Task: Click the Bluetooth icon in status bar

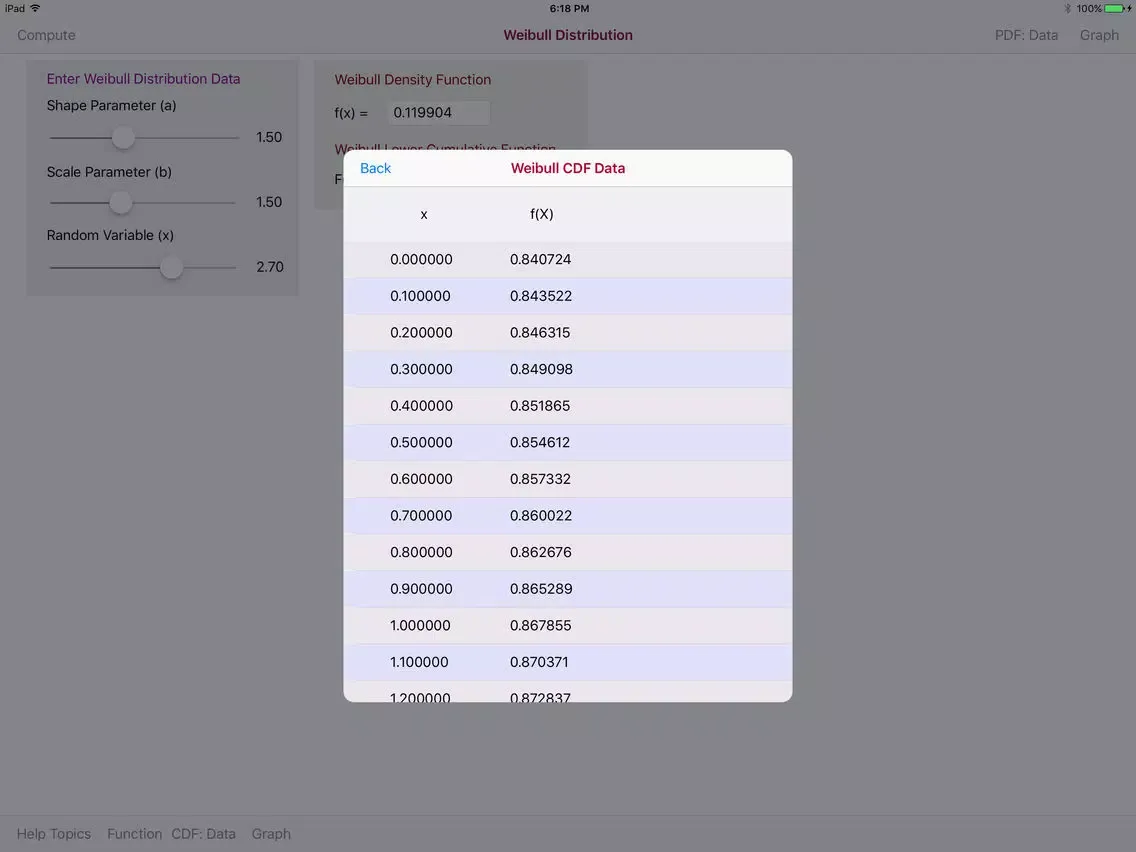Action: (1067, 9)
